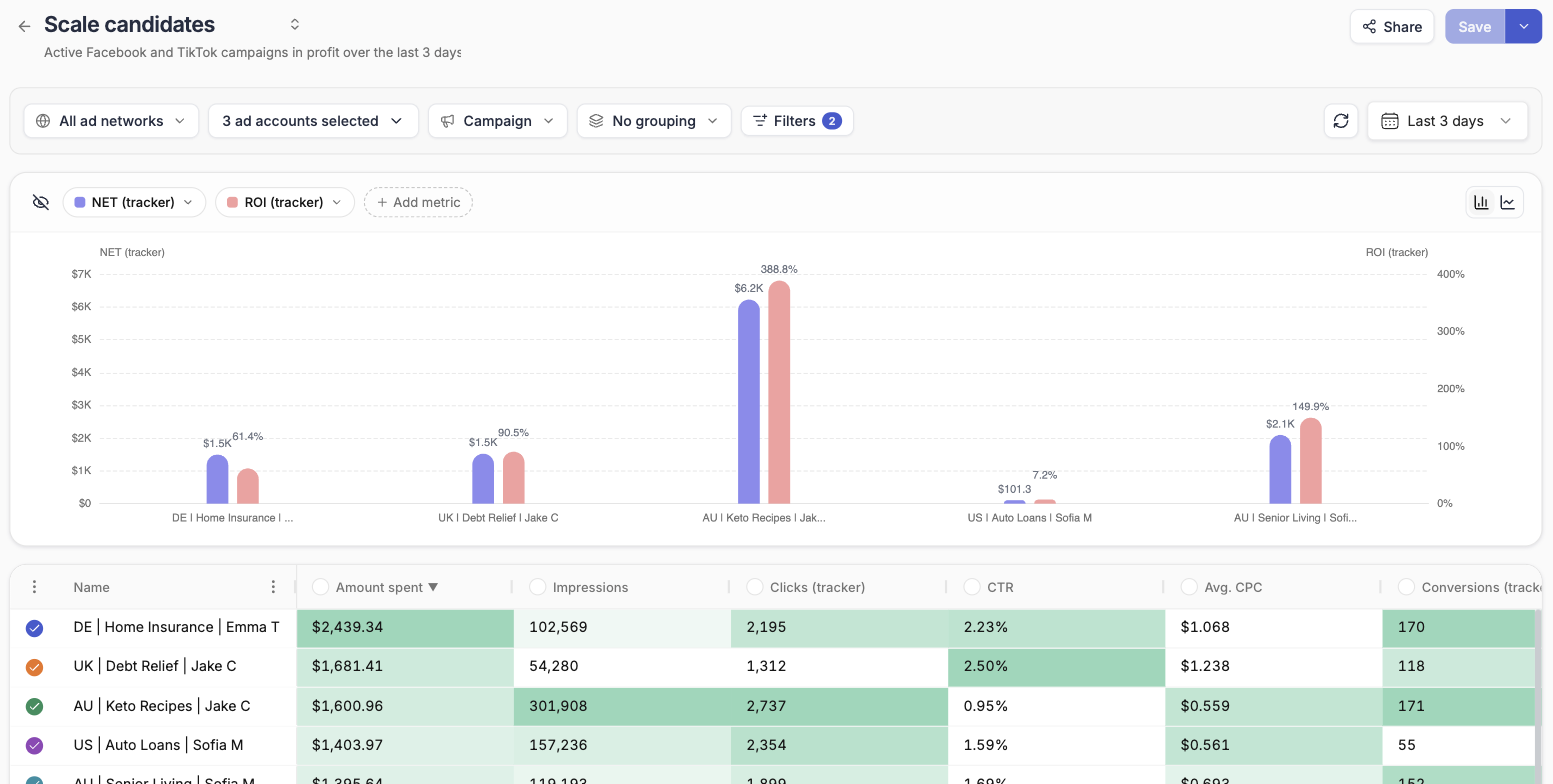Screen dimensions: 1553x784
Task: Uncheck DE | Home Insurance | Emma T row
Action: pyautogui.click(x=34, y=628)
